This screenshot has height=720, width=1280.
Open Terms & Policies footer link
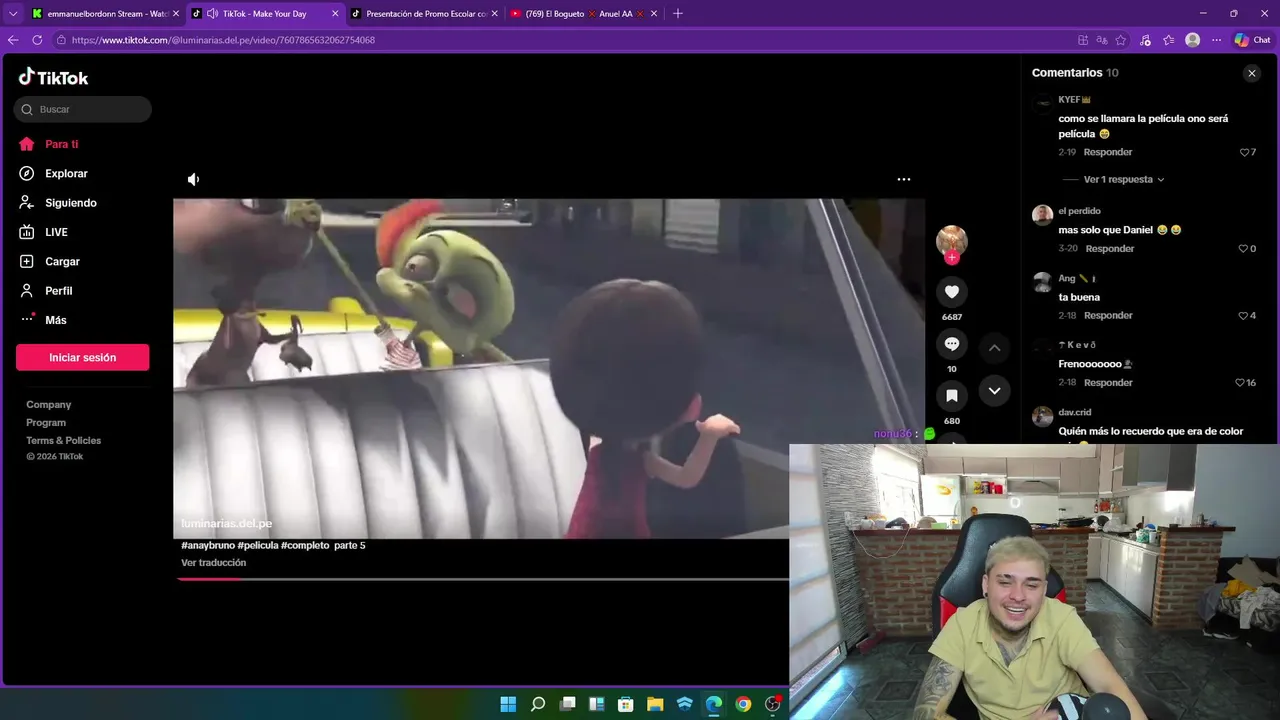point(63,441)
